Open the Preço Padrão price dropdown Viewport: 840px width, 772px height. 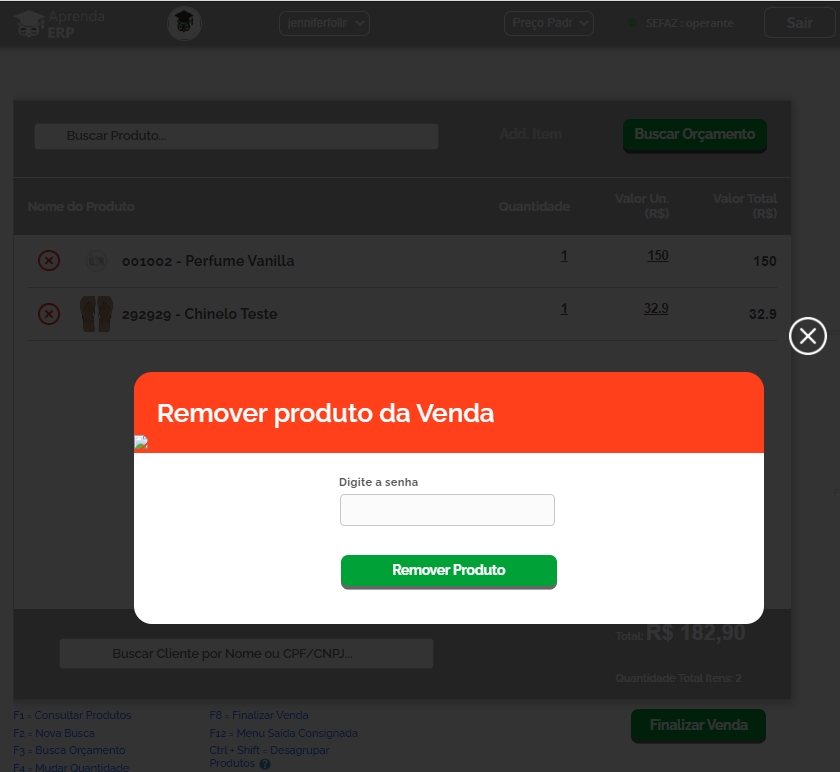pyautogui.click(x=549, y=23)
